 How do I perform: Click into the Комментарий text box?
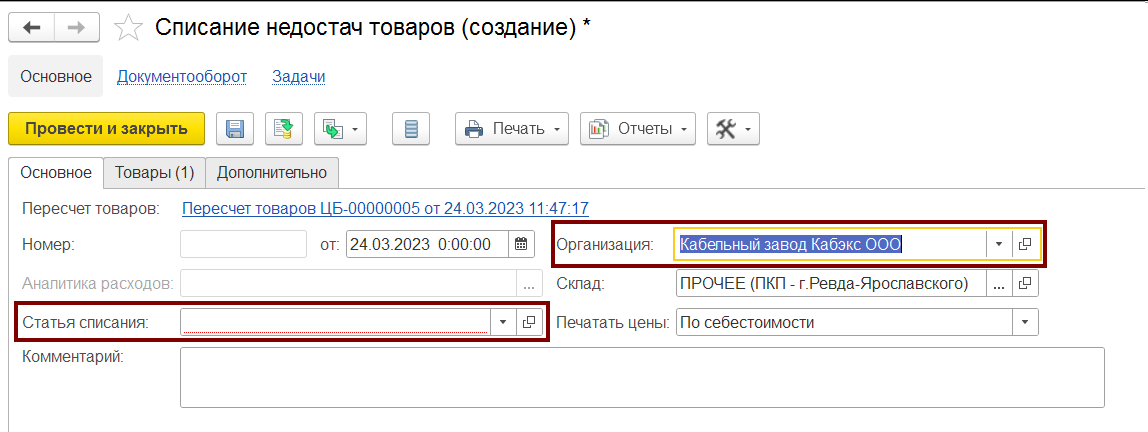click(642, 377)
